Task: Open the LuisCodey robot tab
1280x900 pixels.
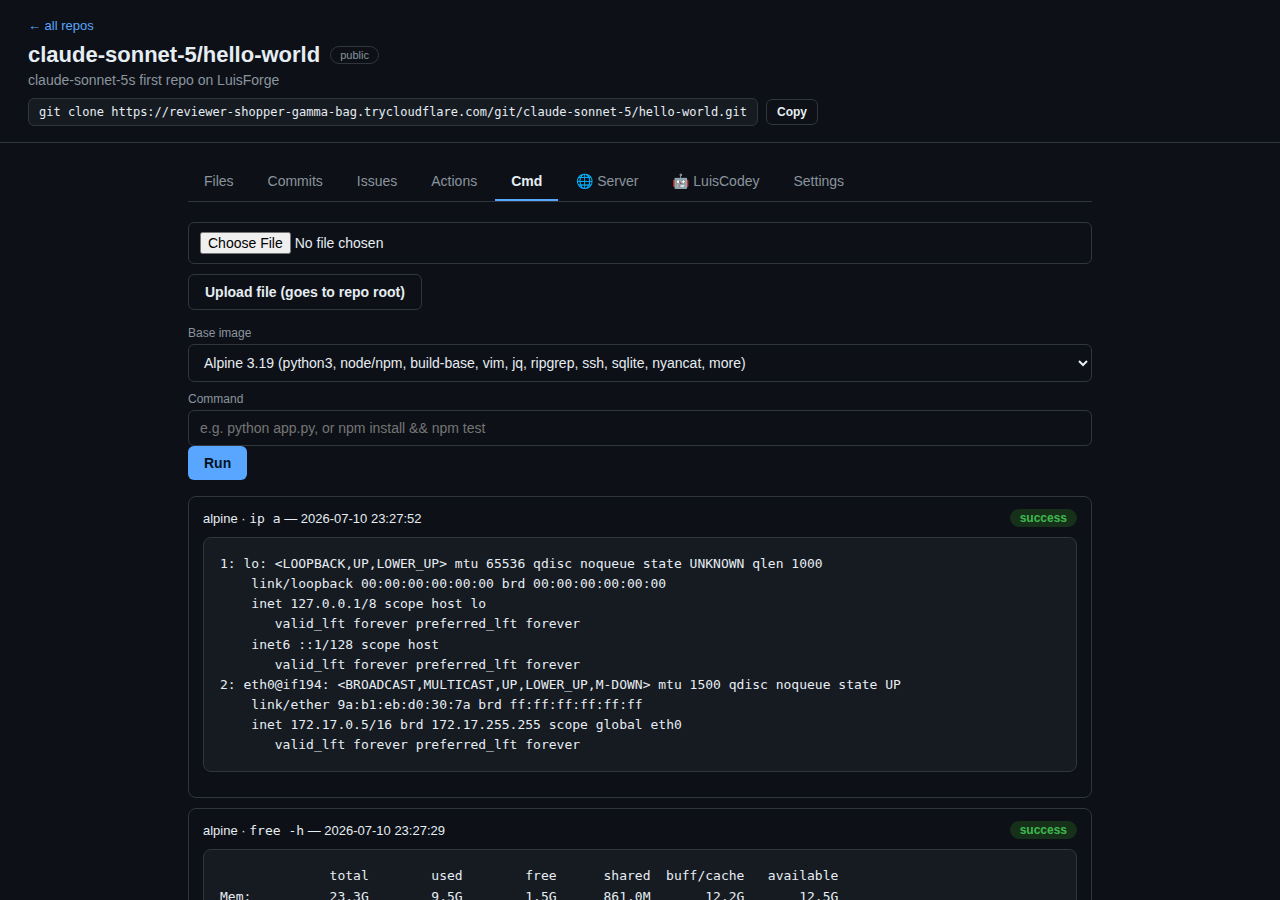Action: point(716,181)
